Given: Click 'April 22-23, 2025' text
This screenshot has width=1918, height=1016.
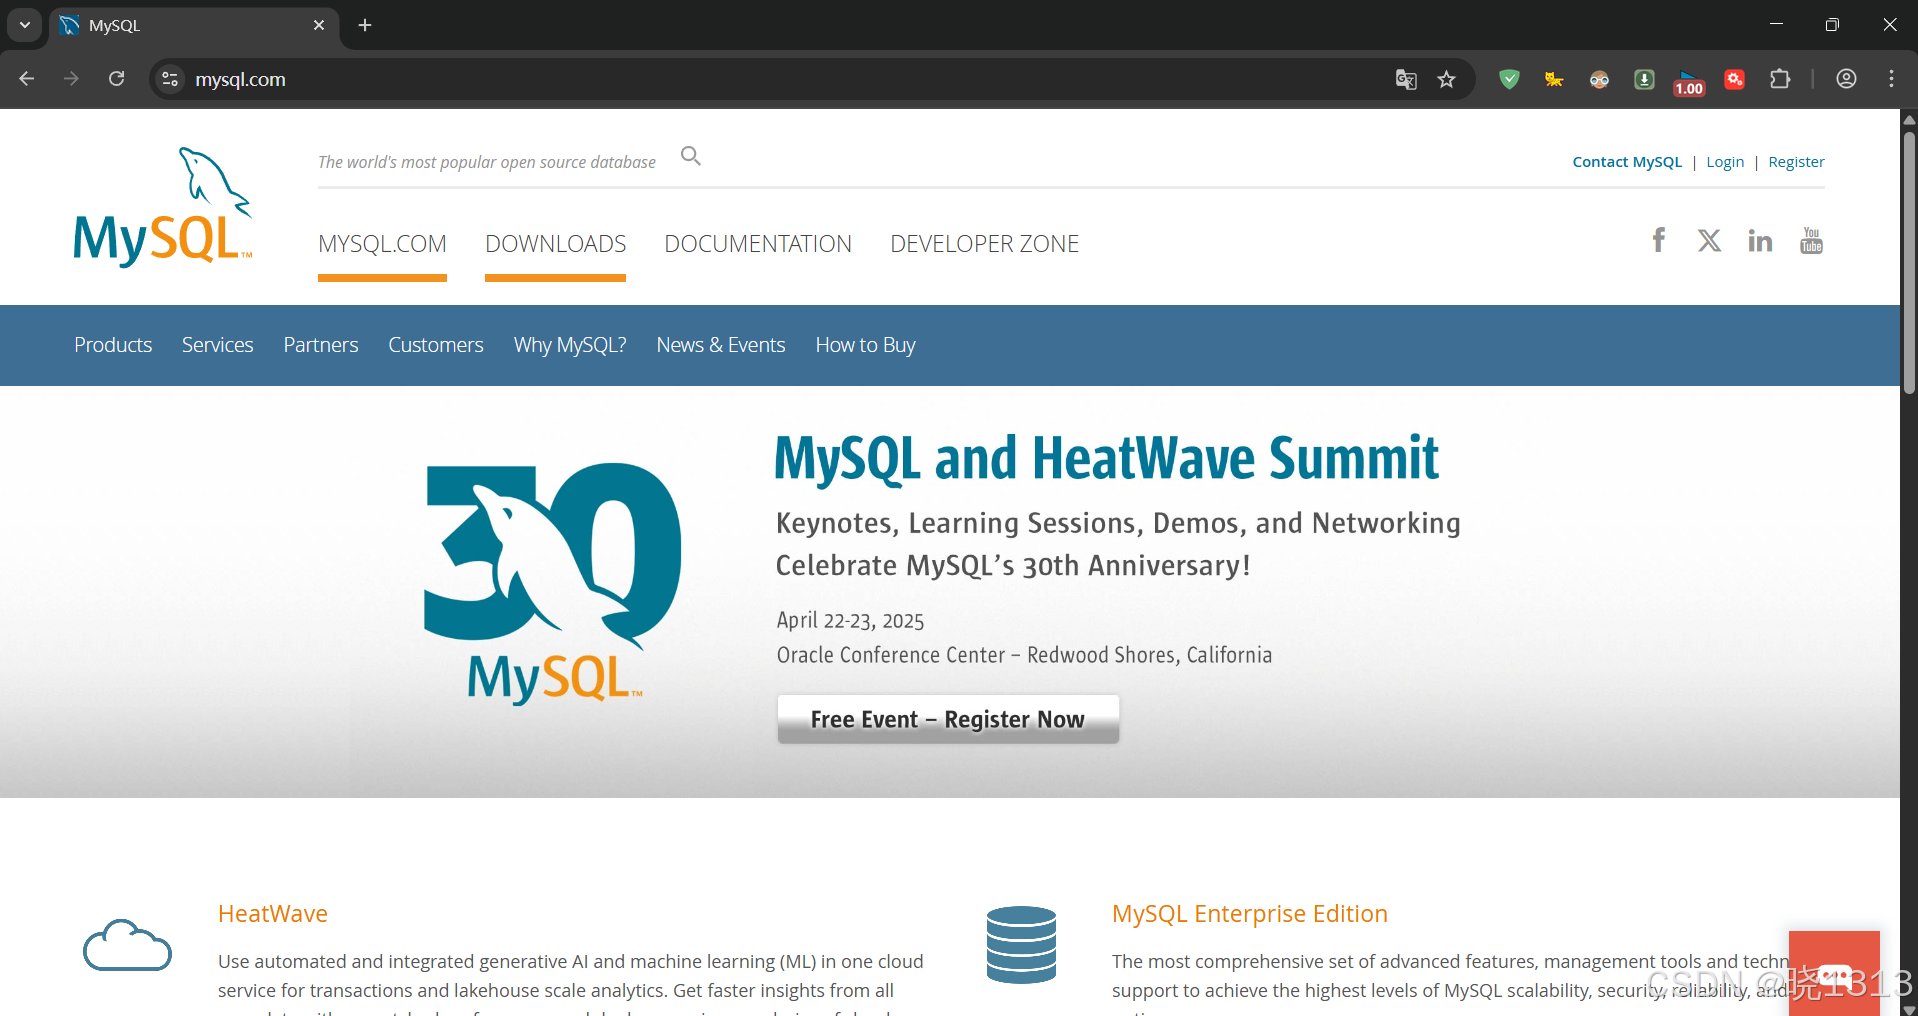Looking at the screenshot, I should 850,621.
